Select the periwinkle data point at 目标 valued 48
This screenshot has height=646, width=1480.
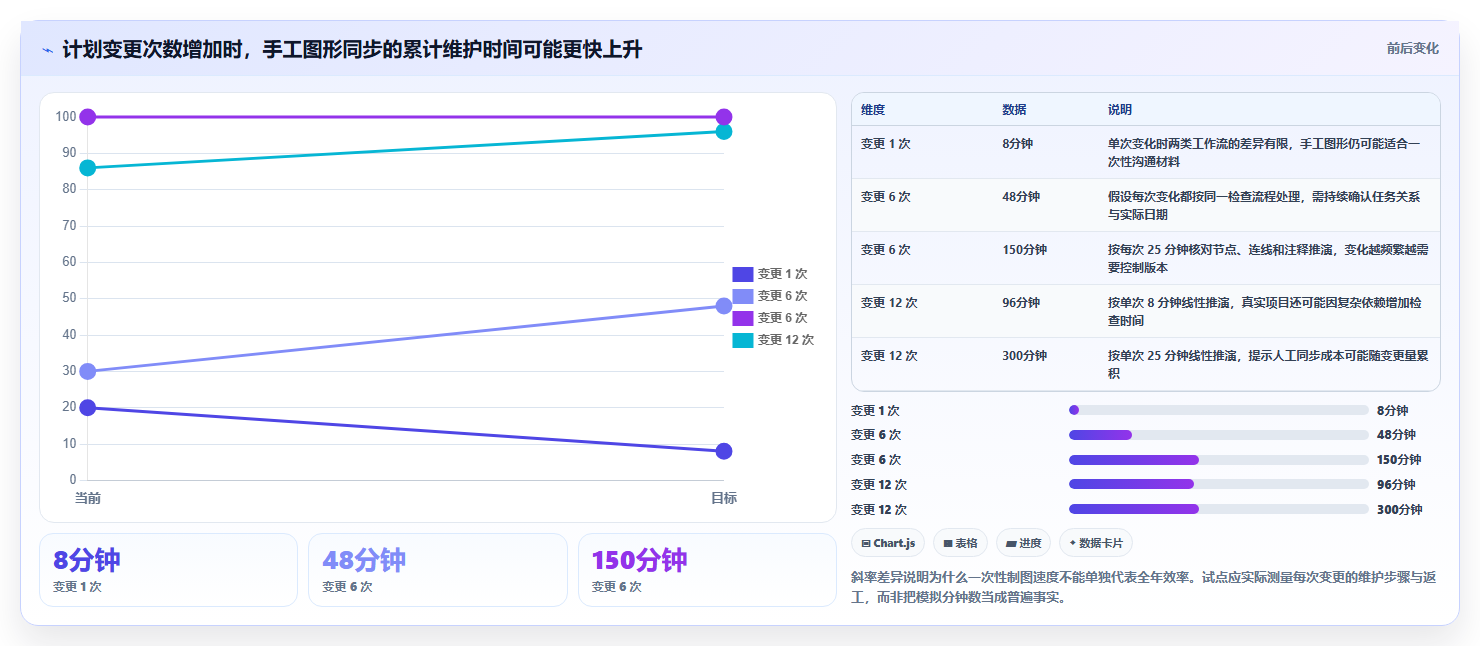coord(724,306)
